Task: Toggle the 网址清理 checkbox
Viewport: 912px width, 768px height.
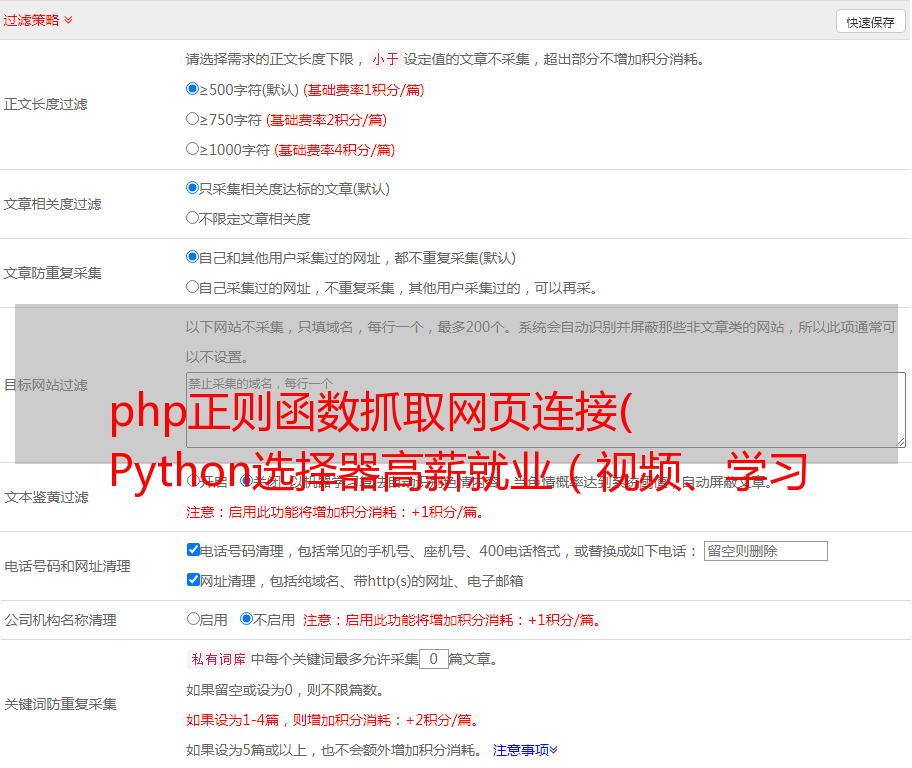Action: (194, 580)
